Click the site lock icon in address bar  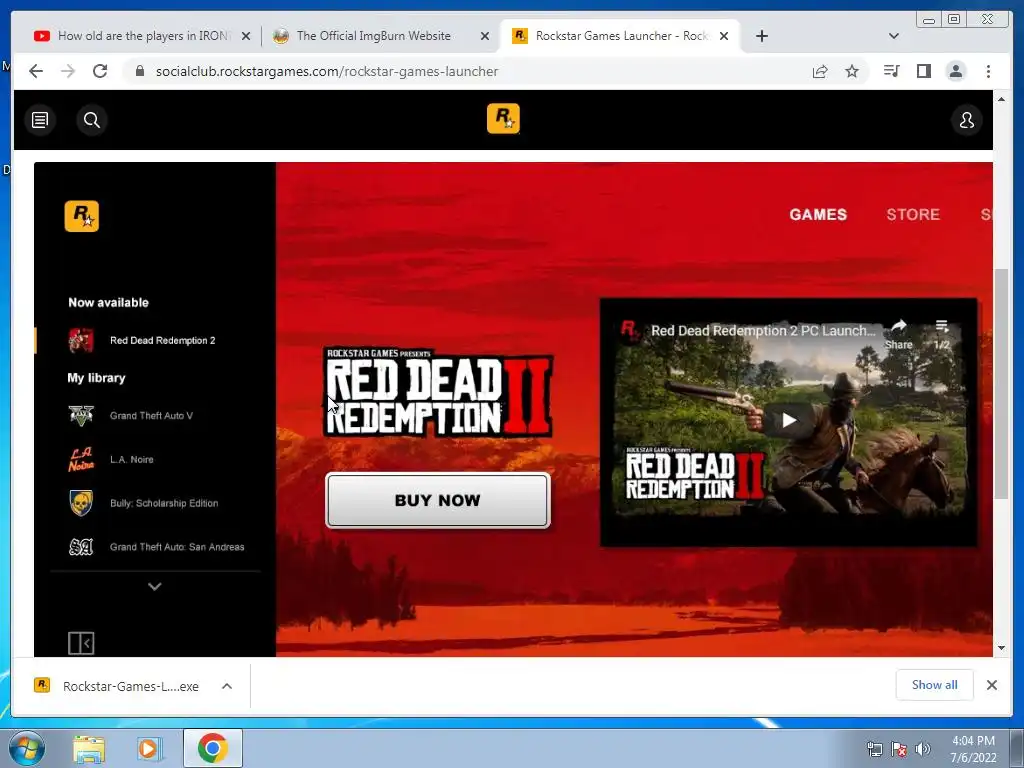click(140, 71)
